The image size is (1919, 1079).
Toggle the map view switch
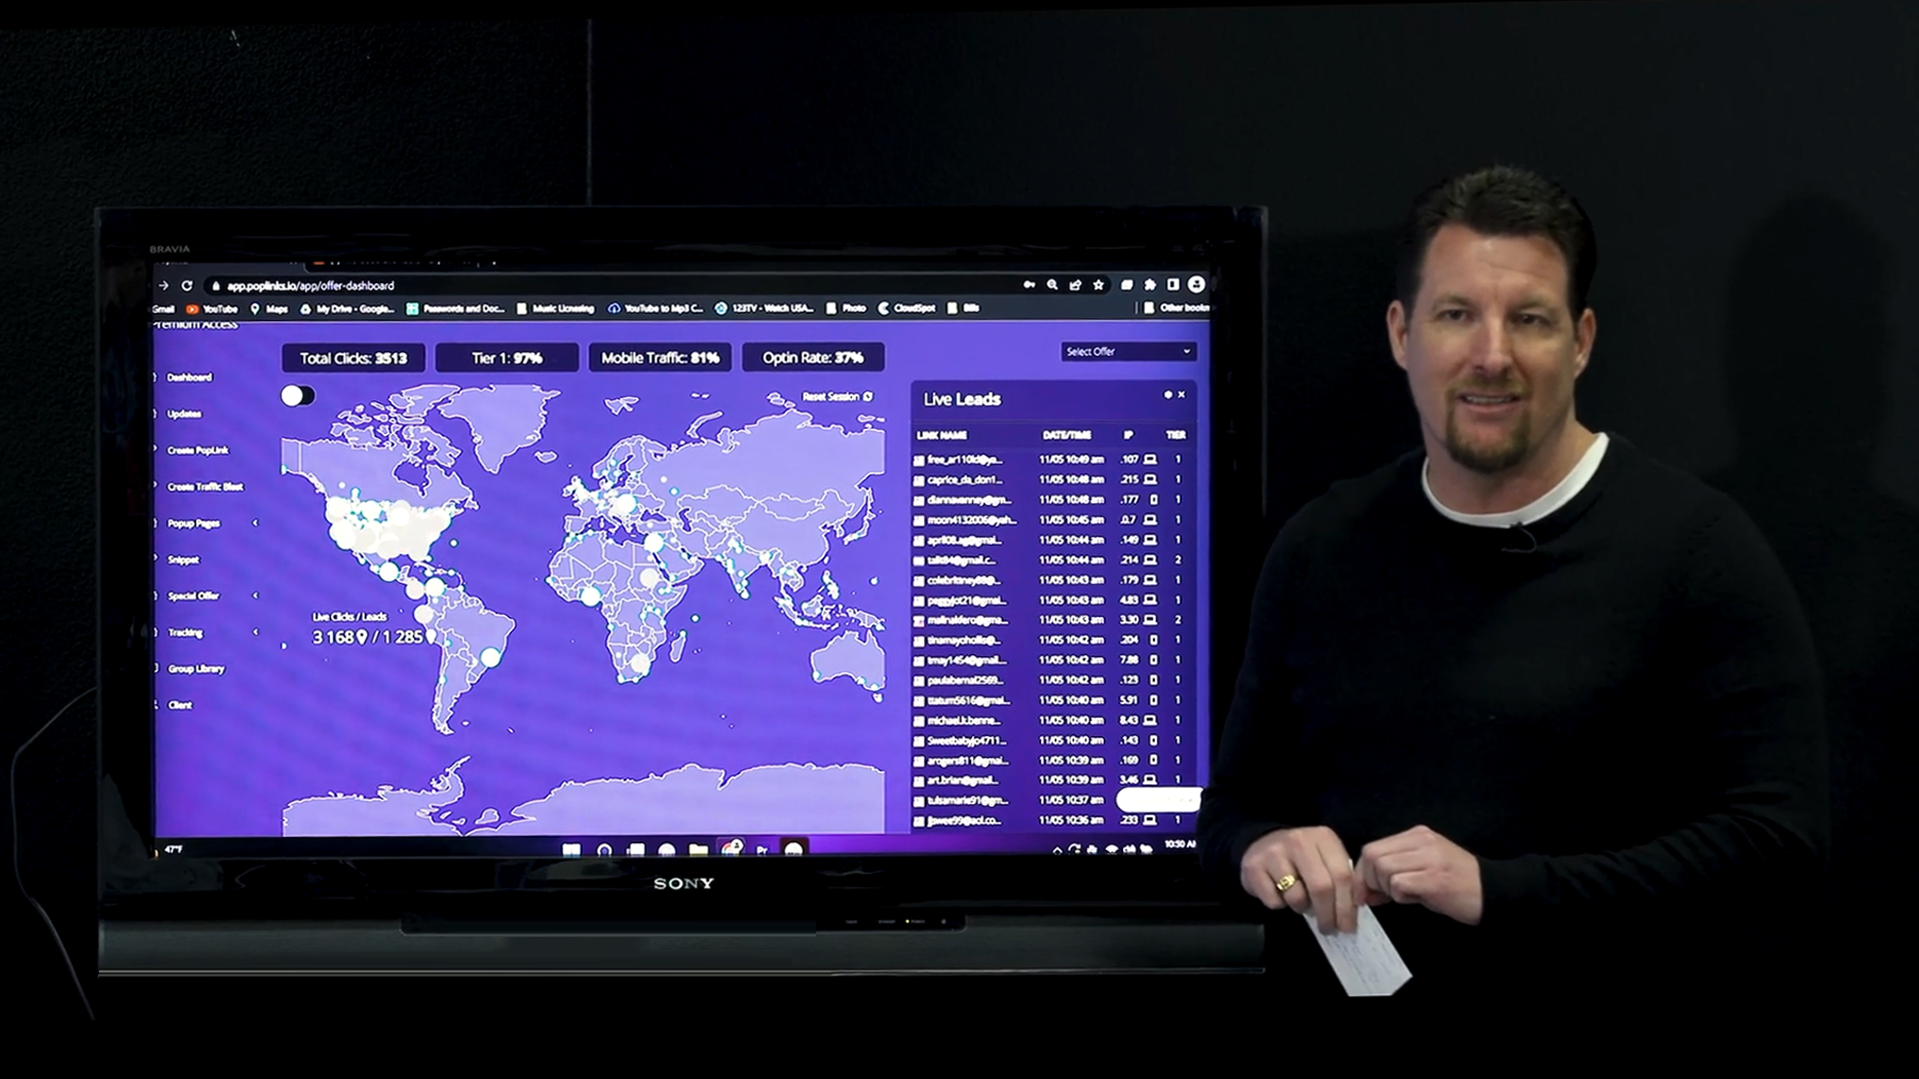coord(297,396)
